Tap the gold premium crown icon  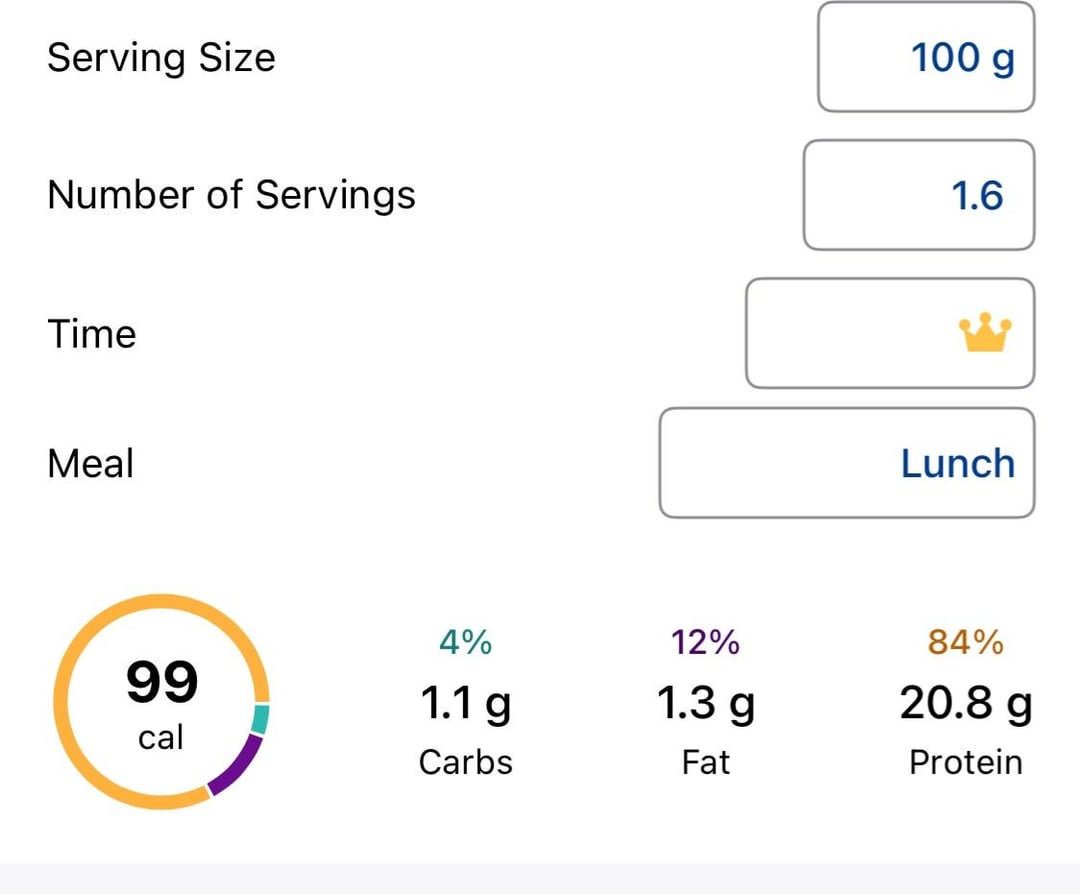[x=985, y=333]
